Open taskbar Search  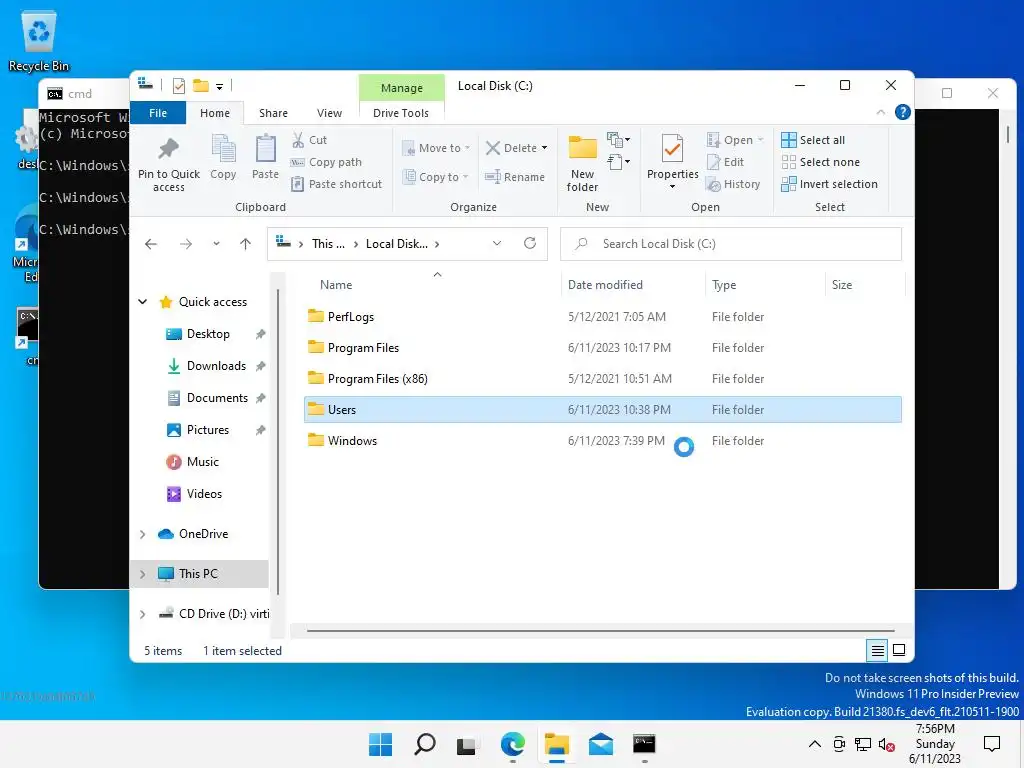(x=424, y=744)
